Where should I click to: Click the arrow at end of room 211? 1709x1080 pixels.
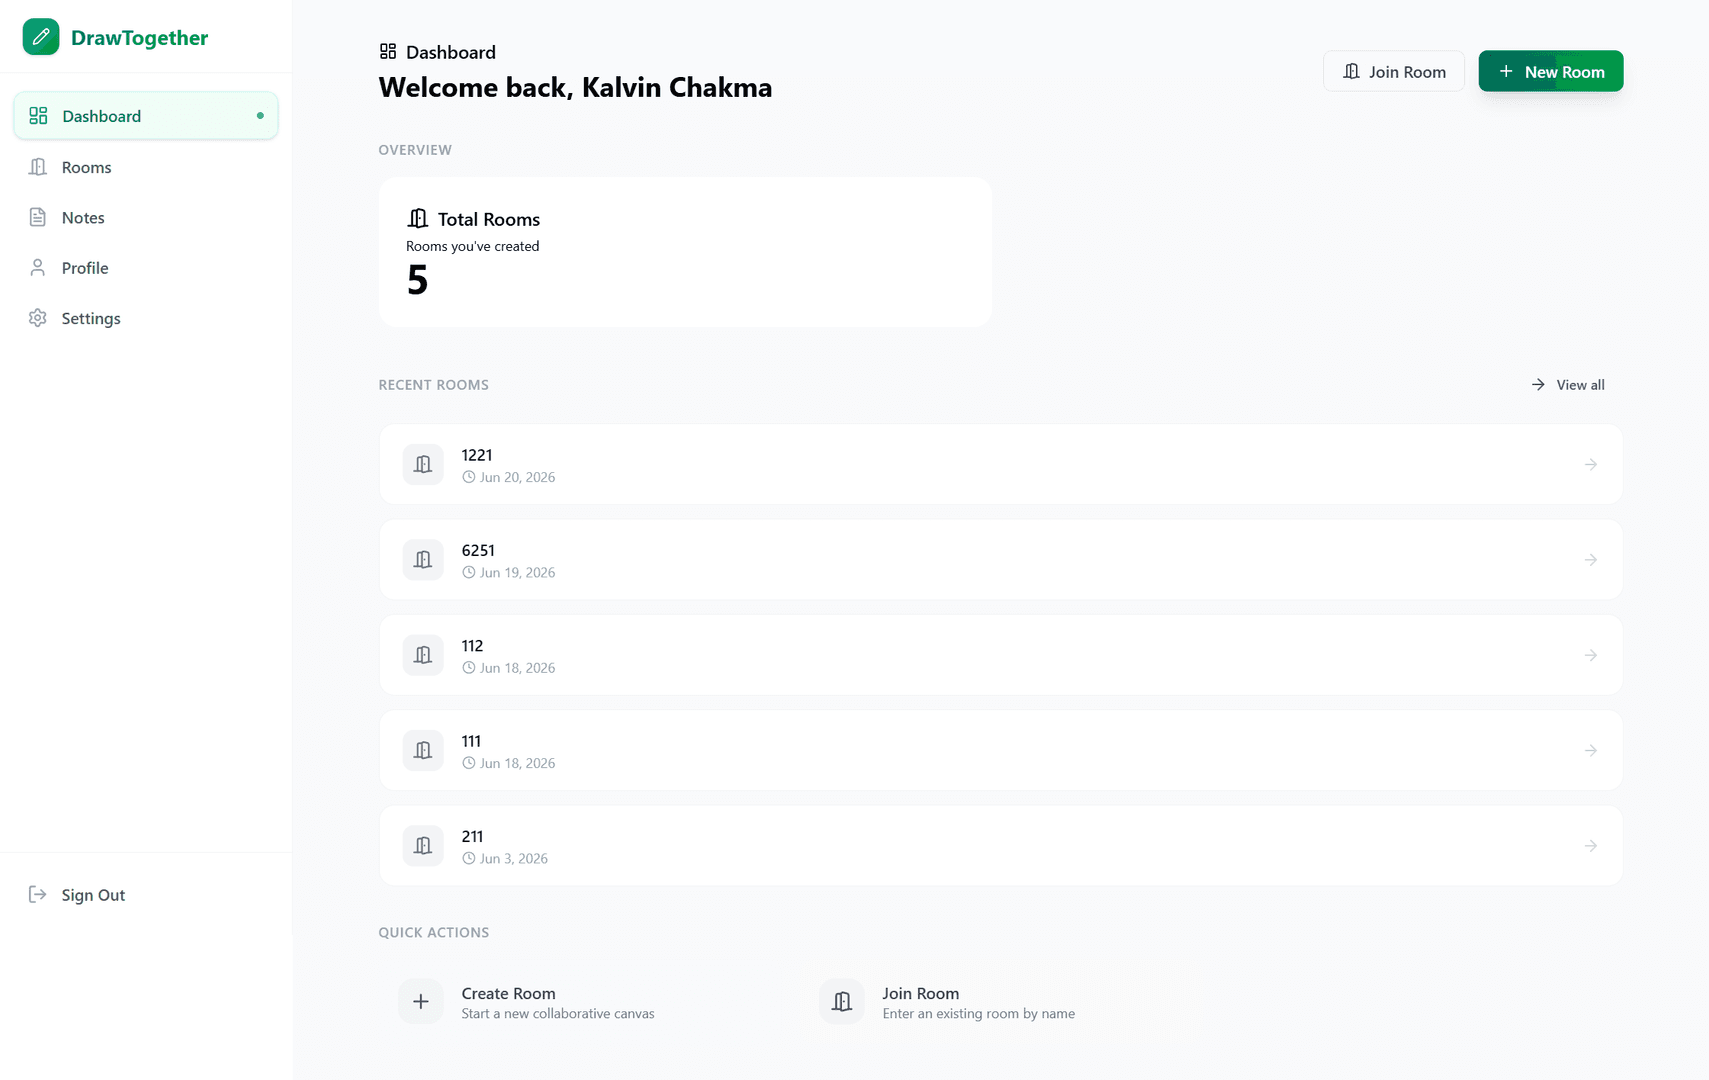coord(1590,846)
